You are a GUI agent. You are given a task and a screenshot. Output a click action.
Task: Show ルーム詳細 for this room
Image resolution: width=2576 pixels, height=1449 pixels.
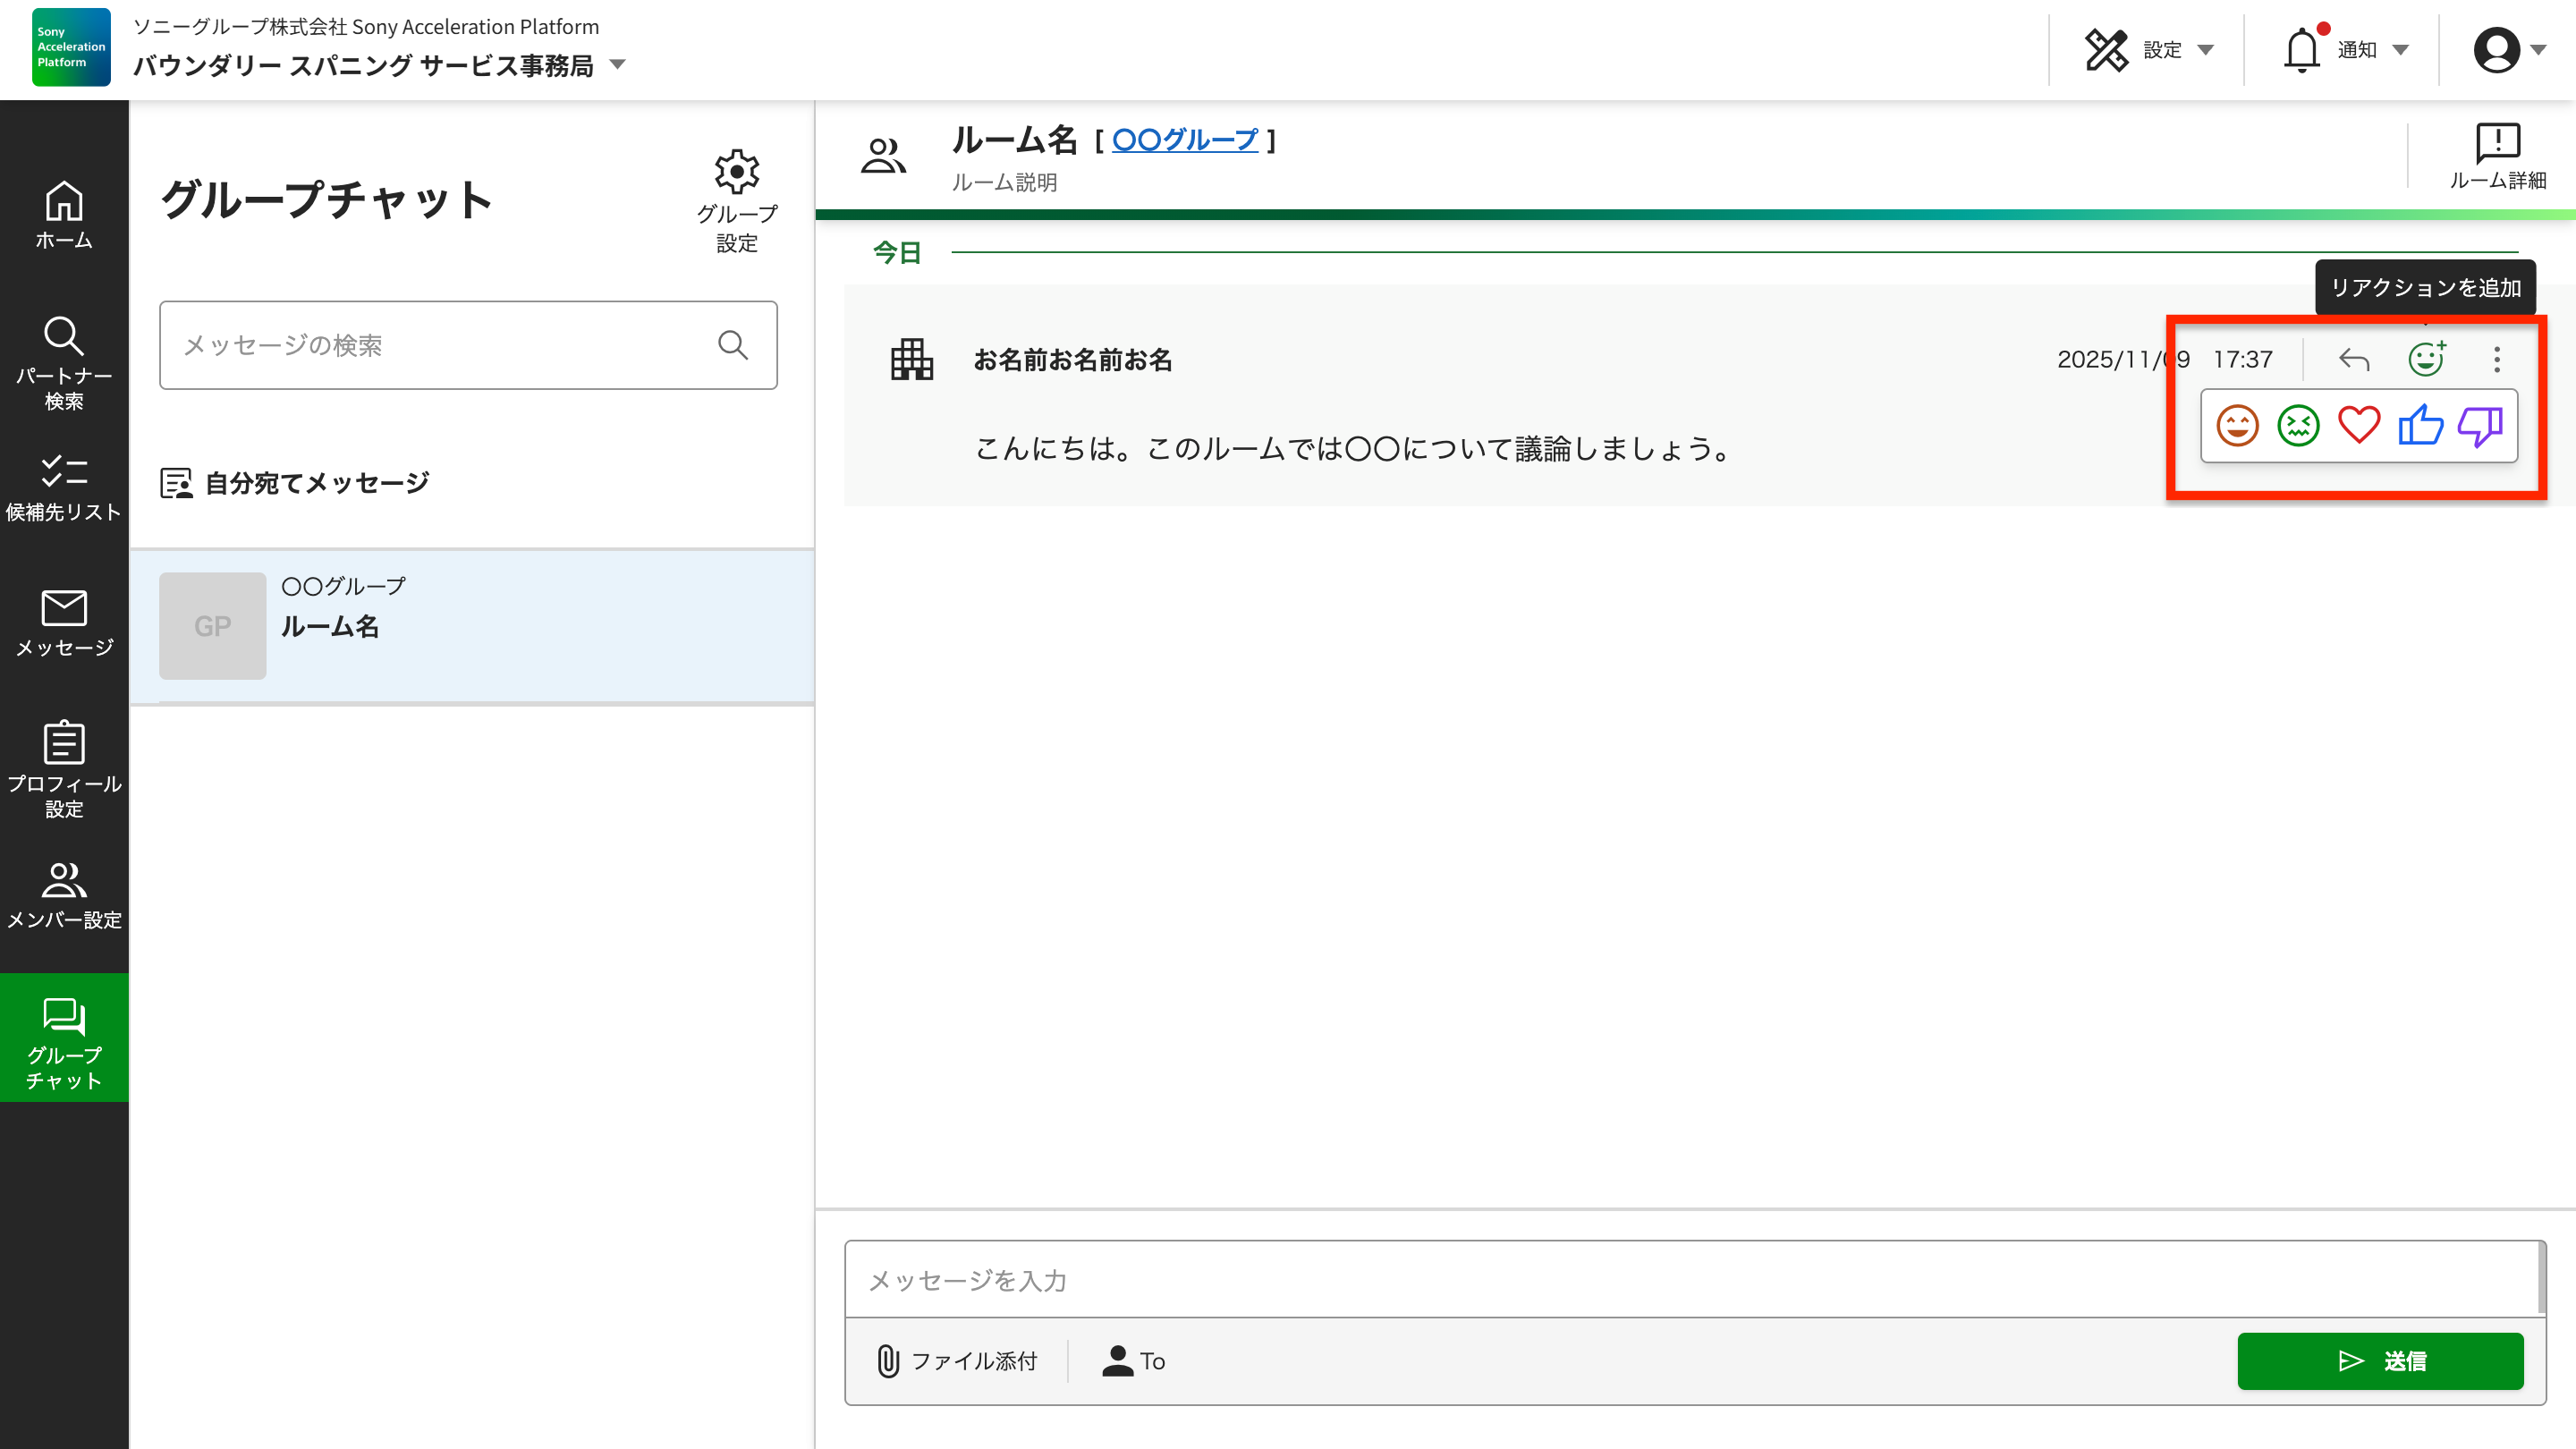[x=2498, y=153]
